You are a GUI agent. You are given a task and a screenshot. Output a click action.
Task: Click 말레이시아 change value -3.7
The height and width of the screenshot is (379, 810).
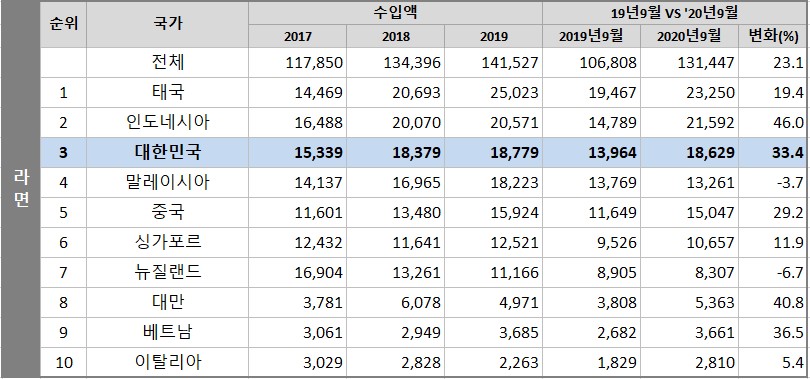(x=790, y=183)
